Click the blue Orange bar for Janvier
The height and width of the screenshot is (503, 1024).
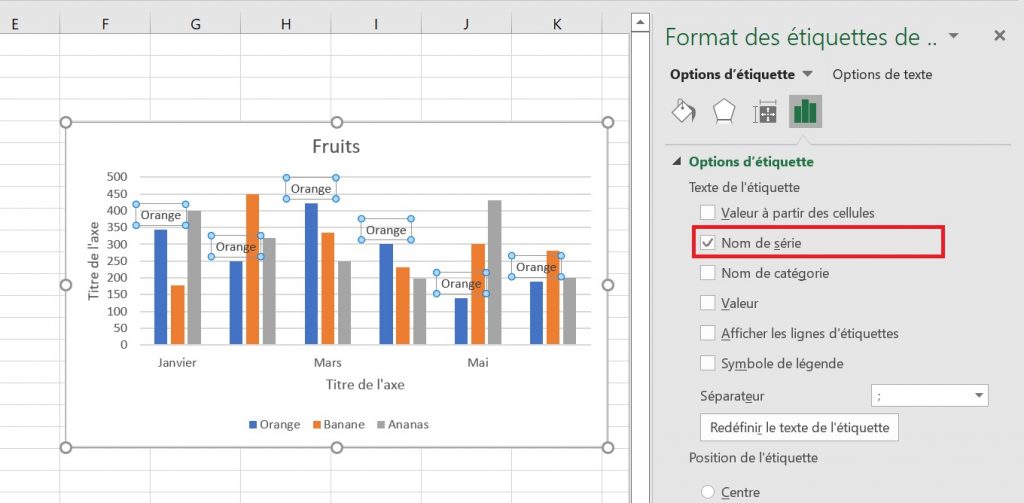[161, 287]
